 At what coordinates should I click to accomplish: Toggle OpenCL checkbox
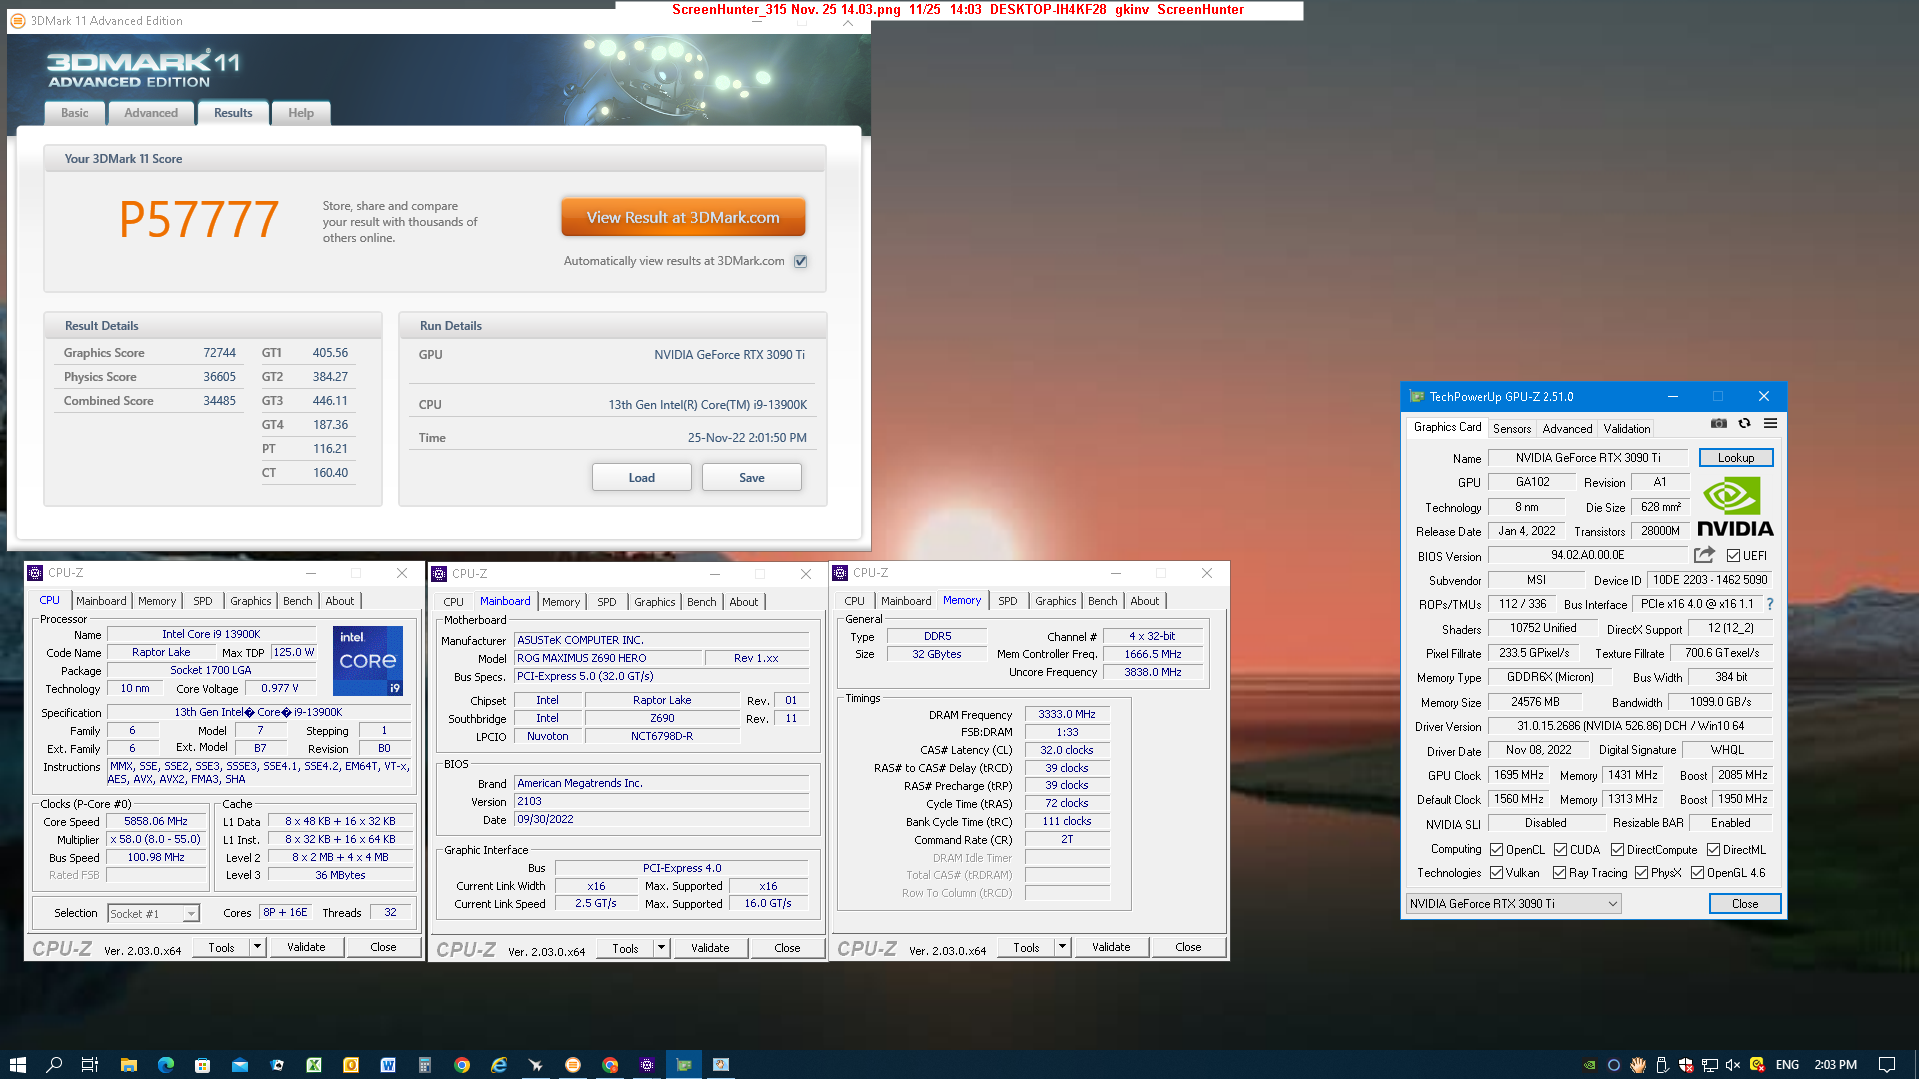1497,850
